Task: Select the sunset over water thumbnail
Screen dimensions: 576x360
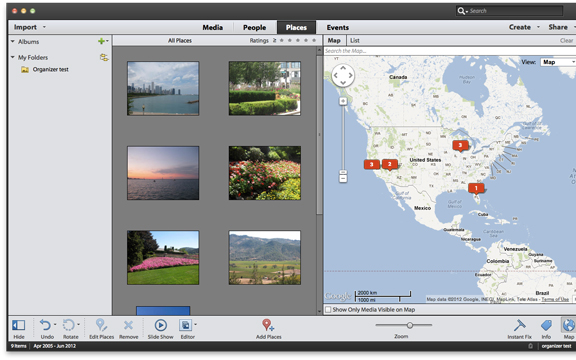Action: click(163, 173)
